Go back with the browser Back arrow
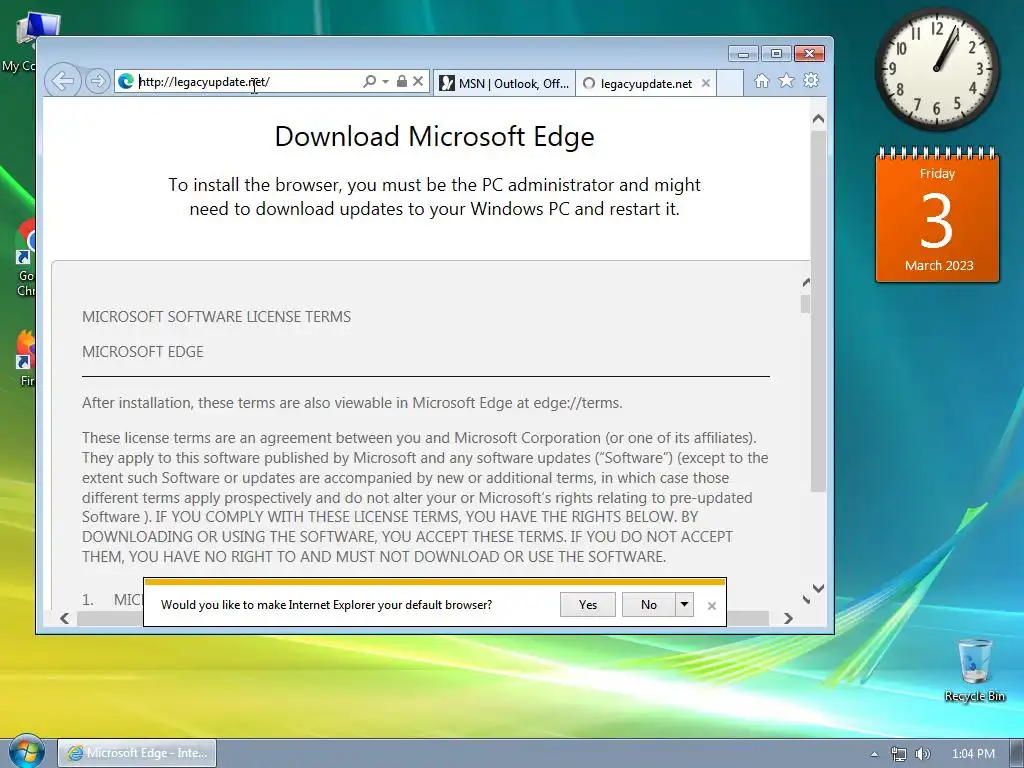The image size is (1024, 768). click(x=63, y=81)
